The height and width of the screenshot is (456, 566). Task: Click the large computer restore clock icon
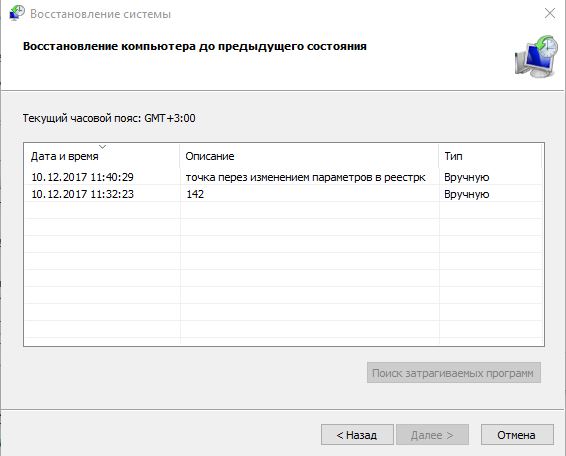tap(536, 56)
